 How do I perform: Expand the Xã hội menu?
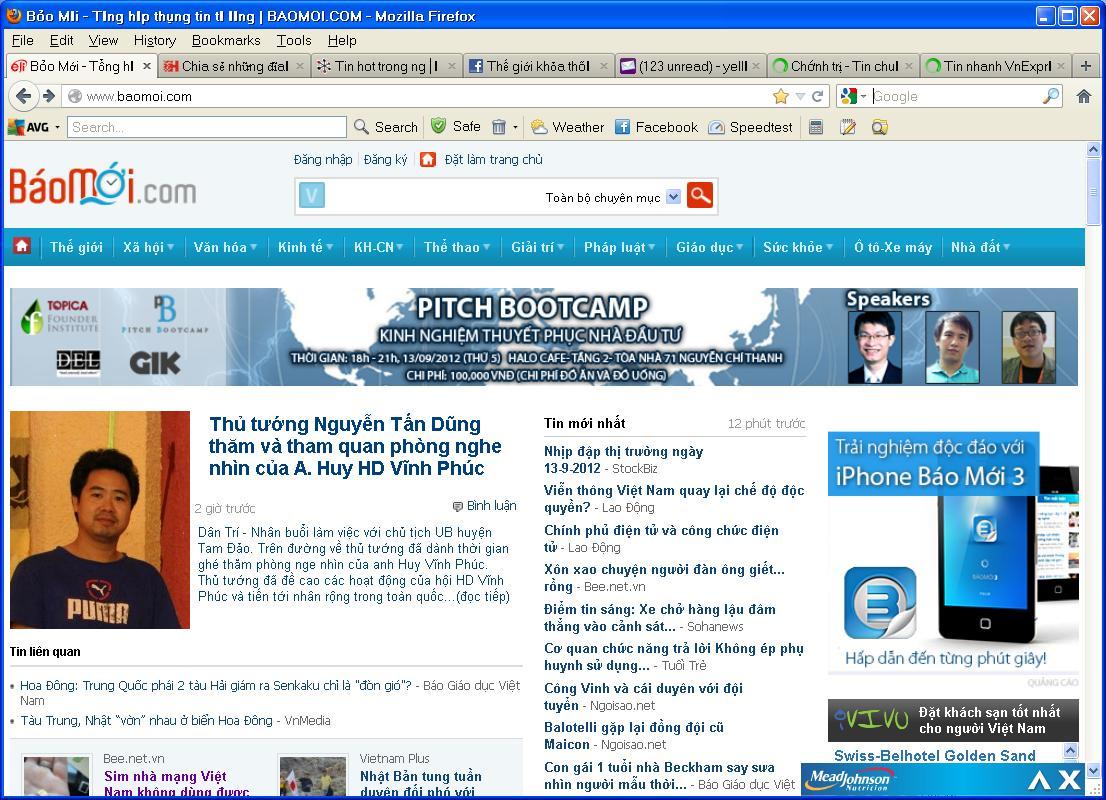148,247
